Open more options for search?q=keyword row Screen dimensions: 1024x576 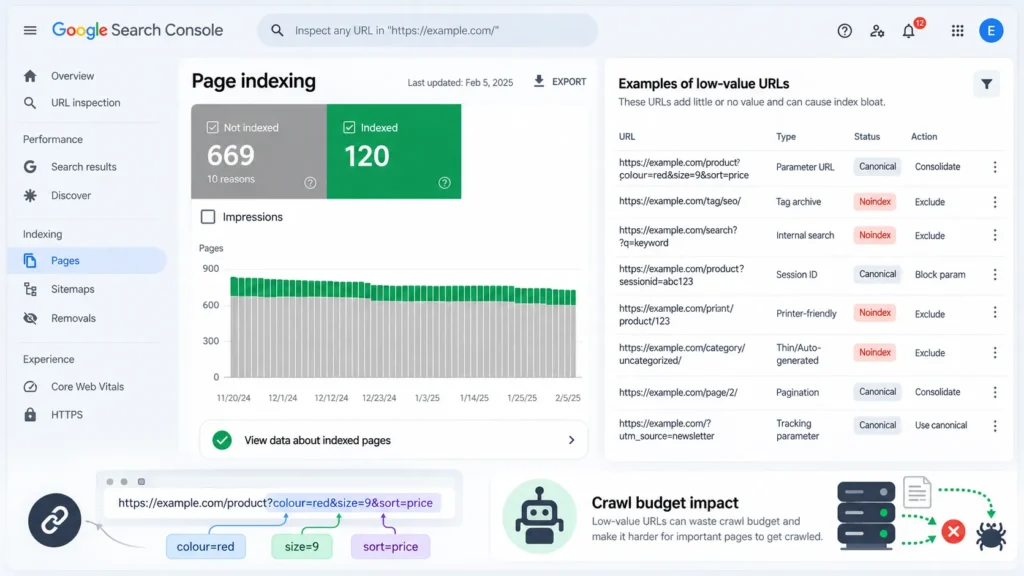coord(995,235)
